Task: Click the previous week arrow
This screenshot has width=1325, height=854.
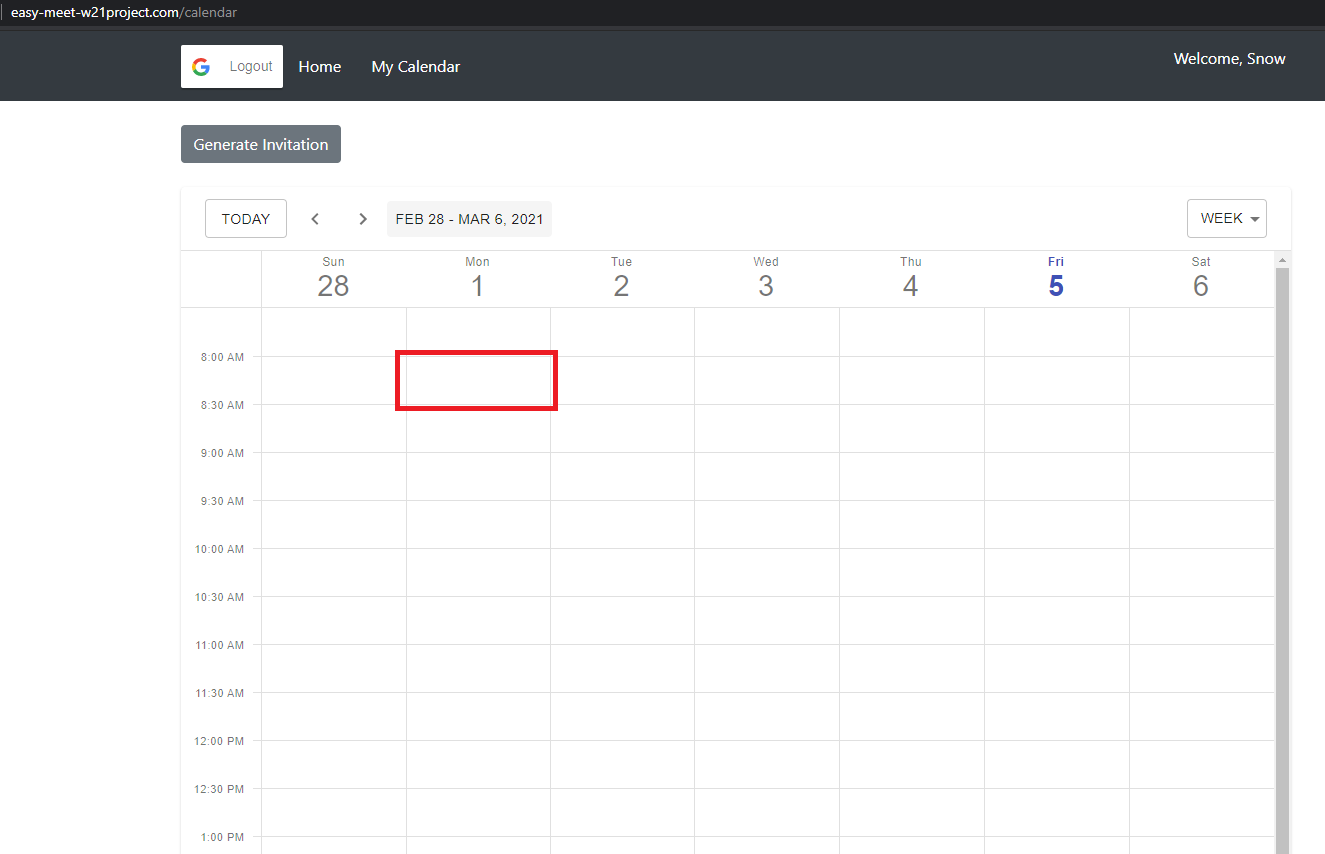Action: coord(315,218)
